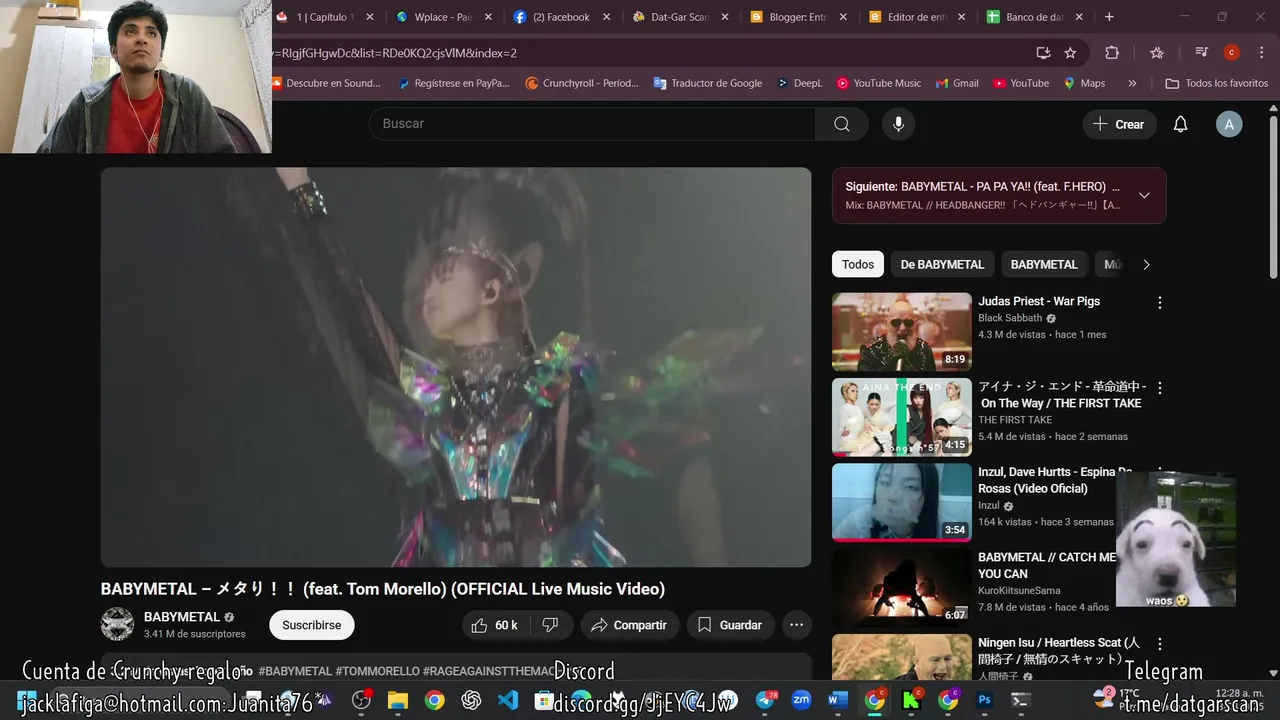The width and height of the screenshot is (1280, 720).
Task: Open Chrome bookmarks star-list icon
Action: coord(1157,53)
